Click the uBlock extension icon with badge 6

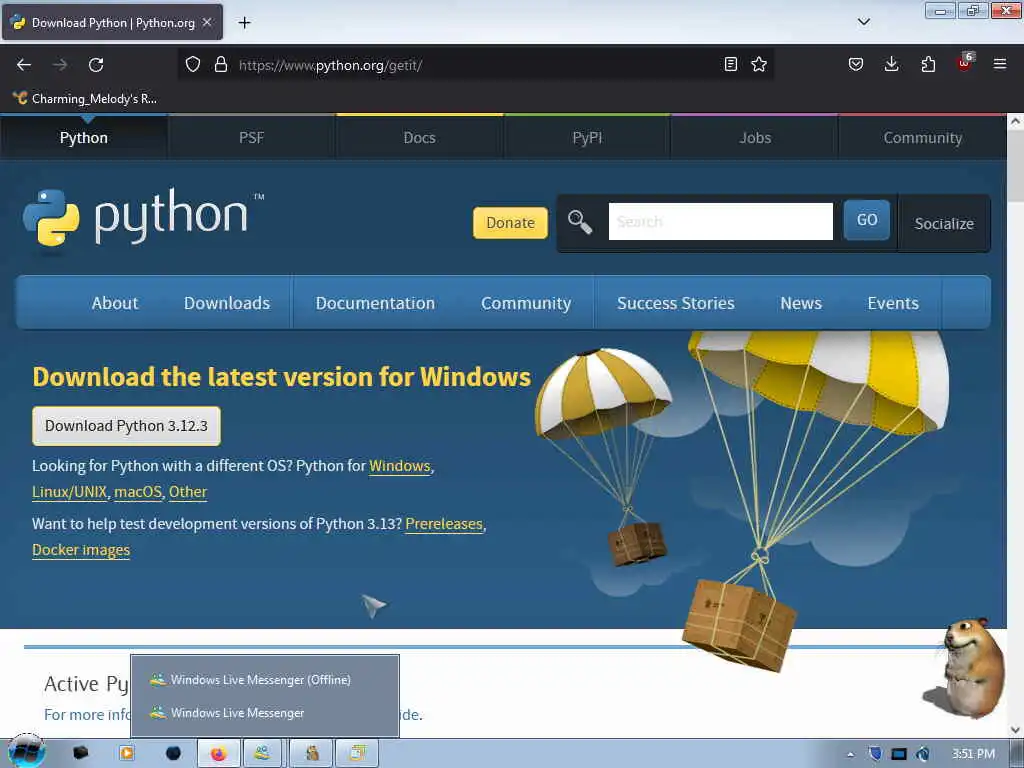click(965, 63)
